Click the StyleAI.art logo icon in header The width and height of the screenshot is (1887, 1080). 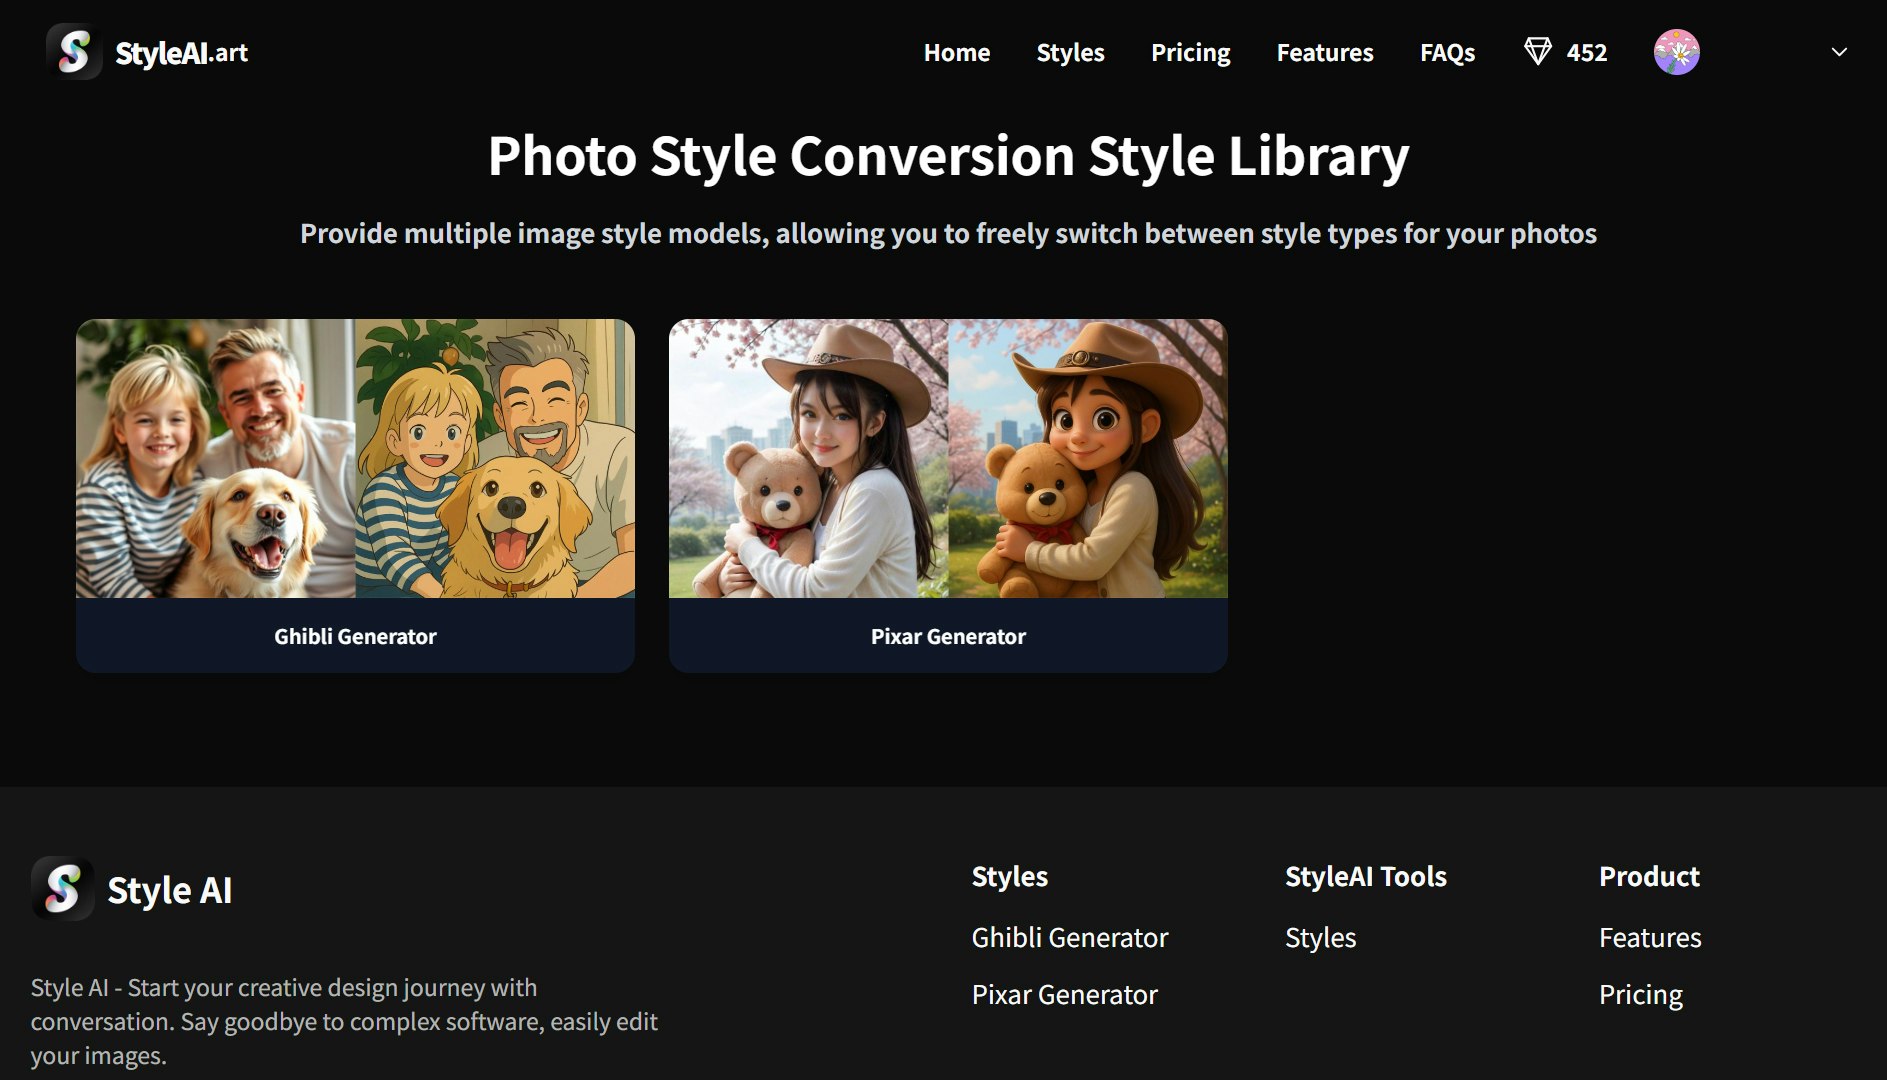pos(74,52)
